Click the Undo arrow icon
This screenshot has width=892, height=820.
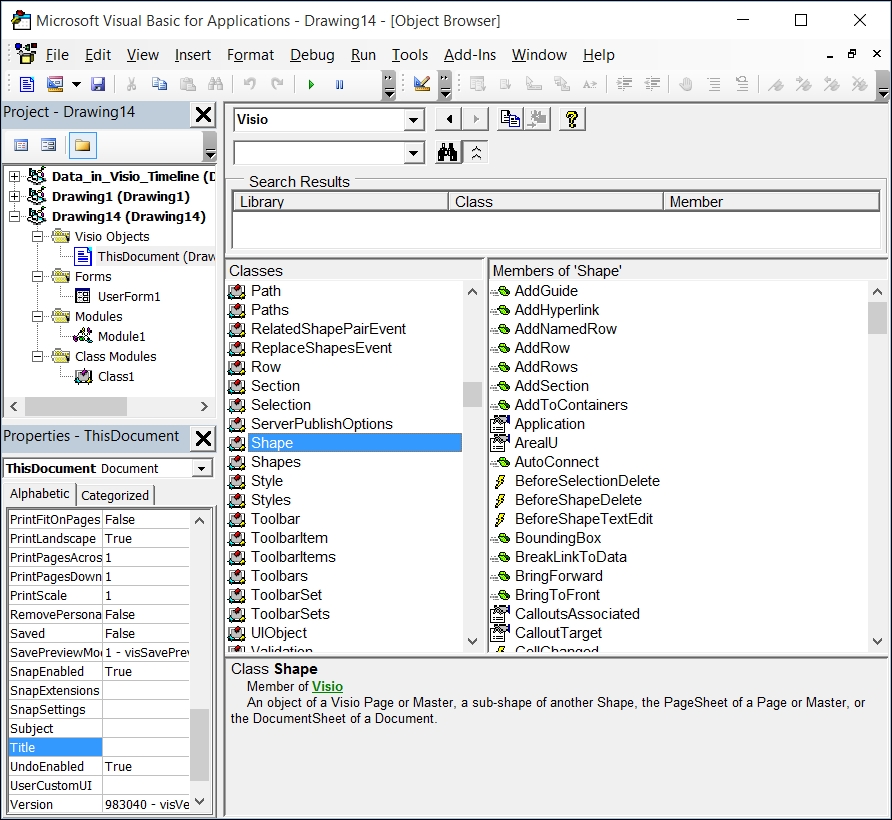249,84
